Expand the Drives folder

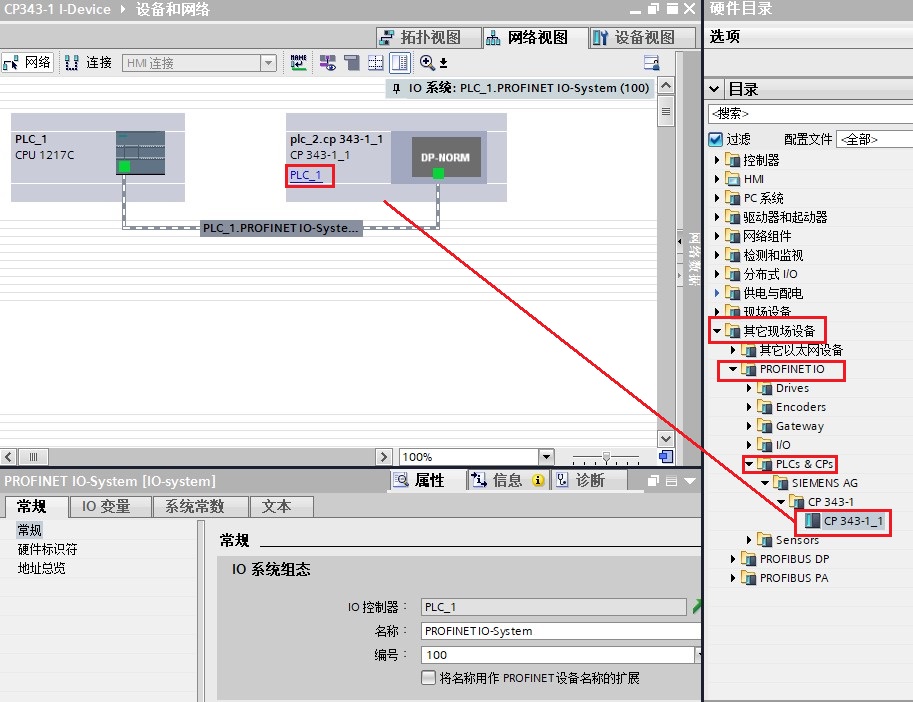[x=749, y=388]
